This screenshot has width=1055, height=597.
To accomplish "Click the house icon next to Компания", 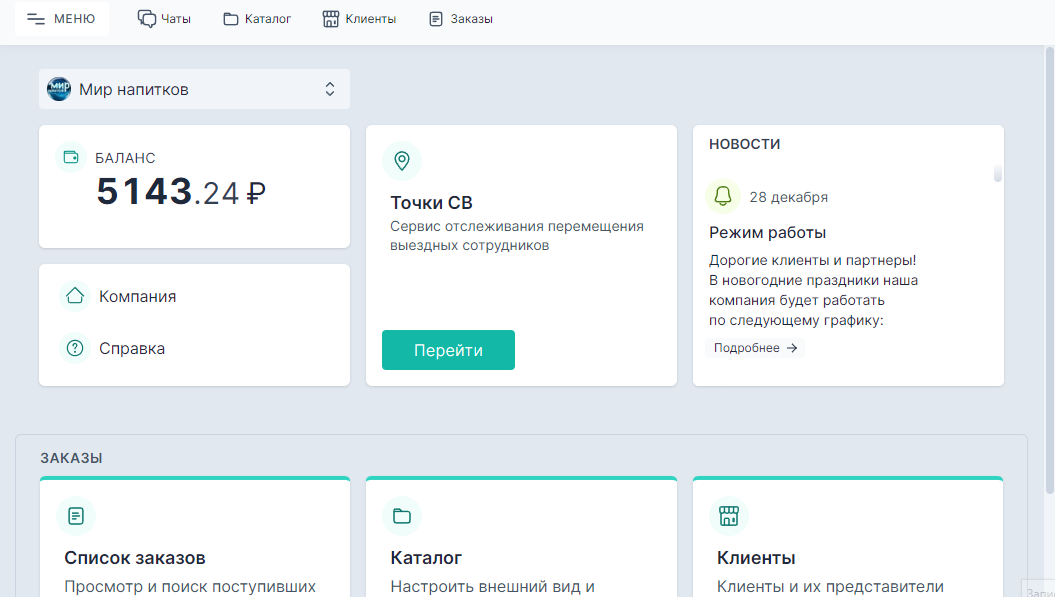I will coord(74,296).
